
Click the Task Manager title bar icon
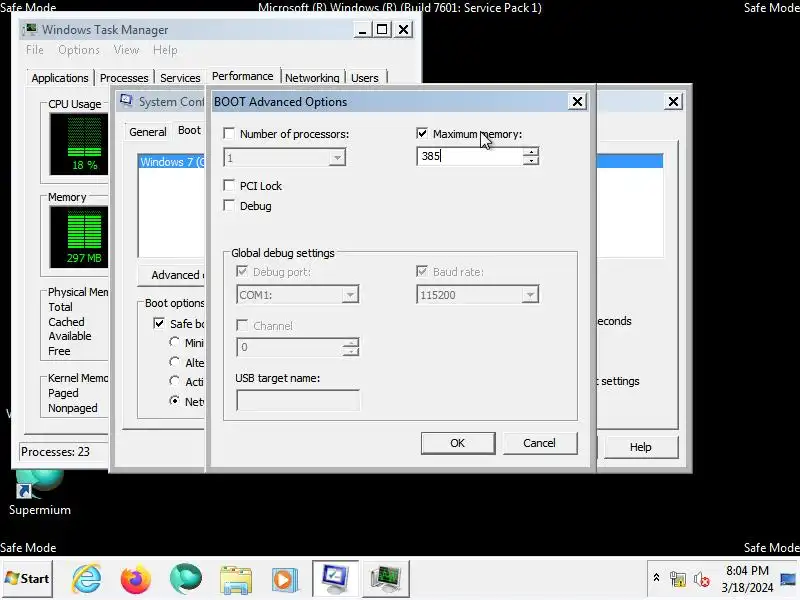click(30, 29)
